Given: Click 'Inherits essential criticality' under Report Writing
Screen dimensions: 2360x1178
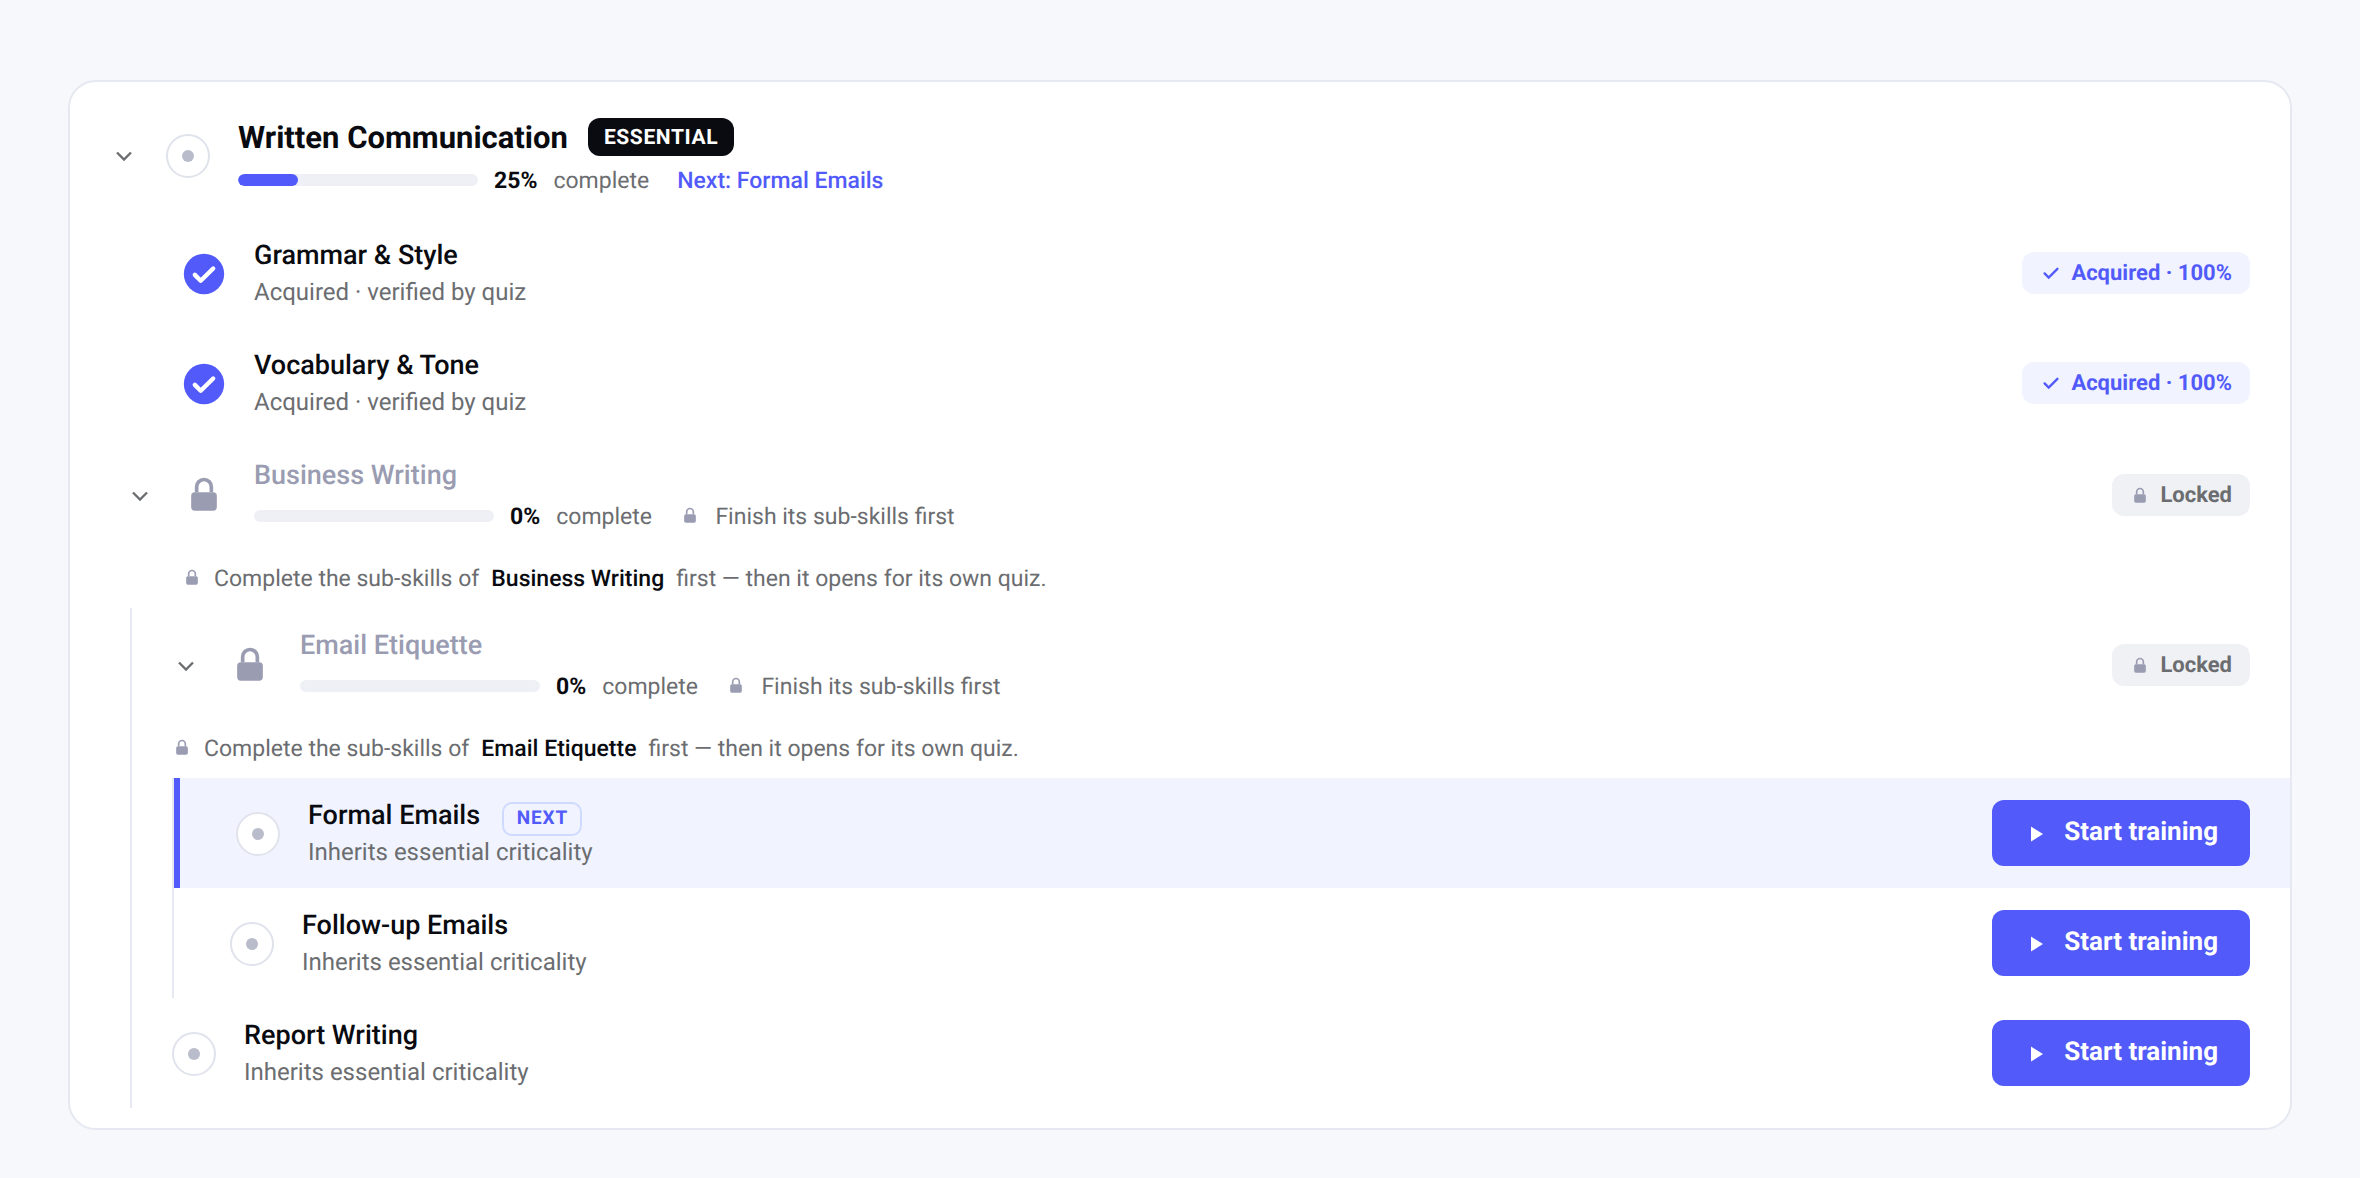Looking at the screenshot, I should point(386,1072).
